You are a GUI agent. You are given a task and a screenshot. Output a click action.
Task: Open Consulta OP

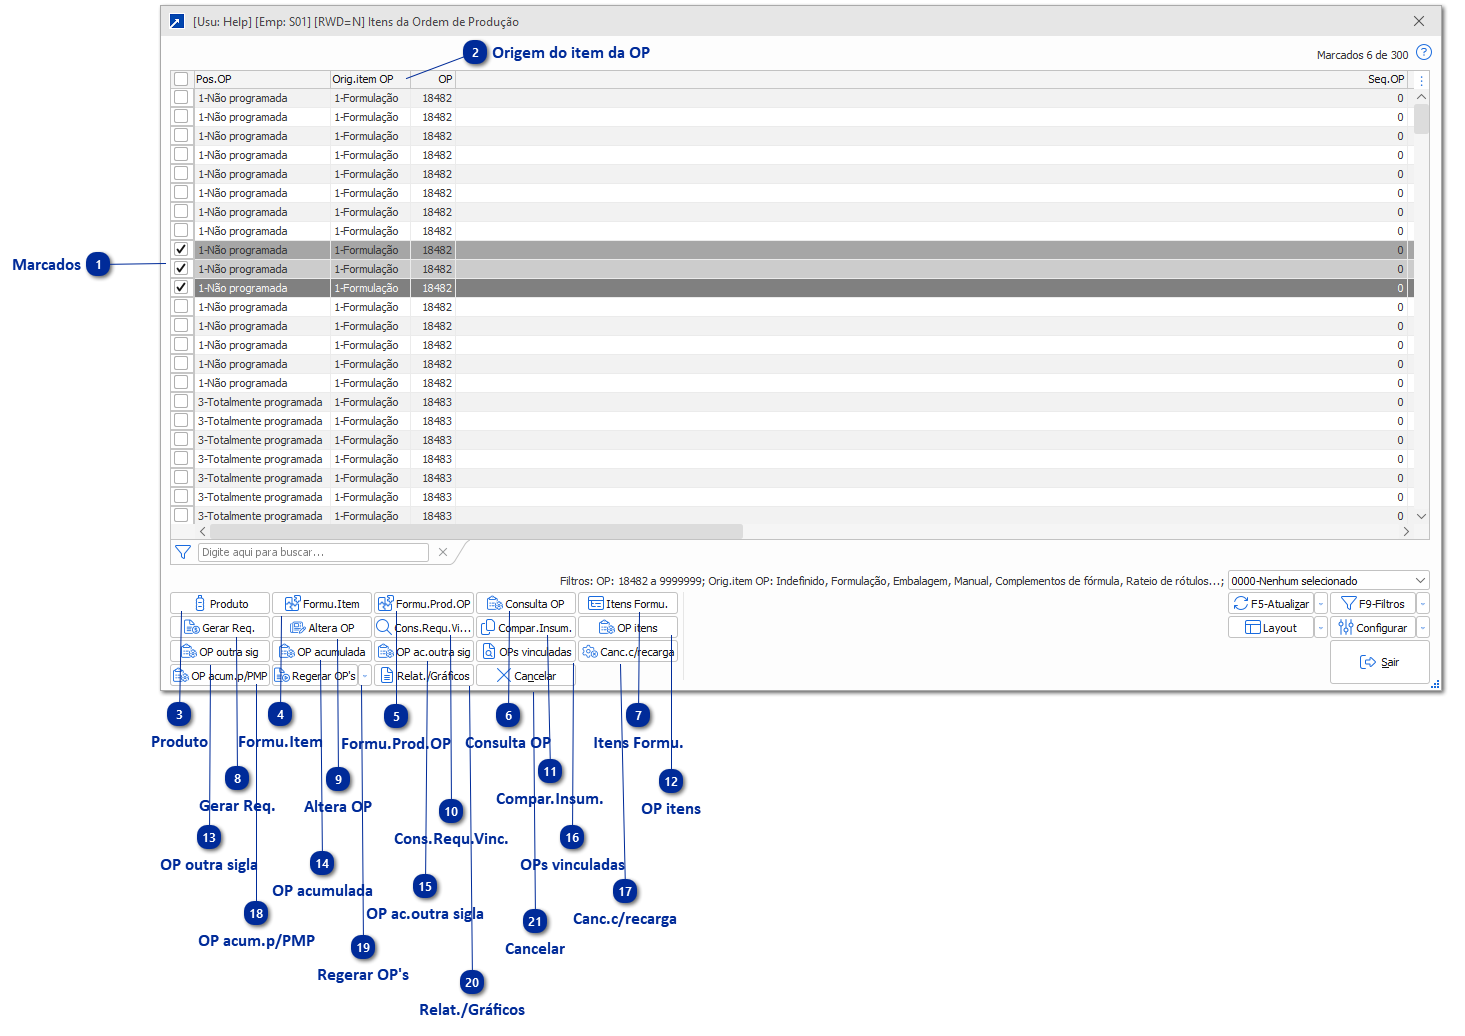(526, 604)
